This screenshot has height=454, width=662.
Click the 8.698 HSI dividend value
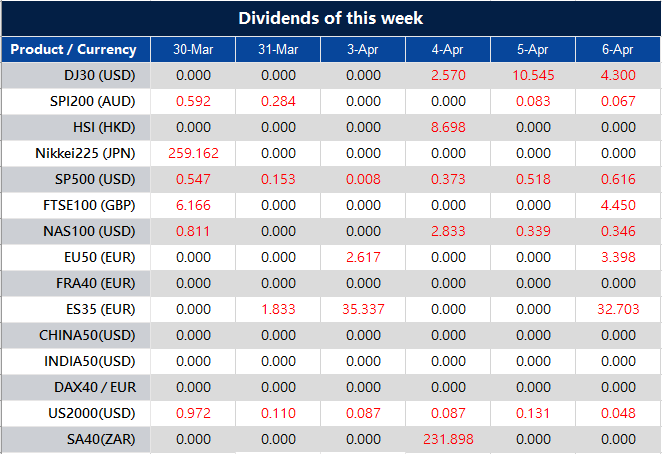(x=448, y=127)
